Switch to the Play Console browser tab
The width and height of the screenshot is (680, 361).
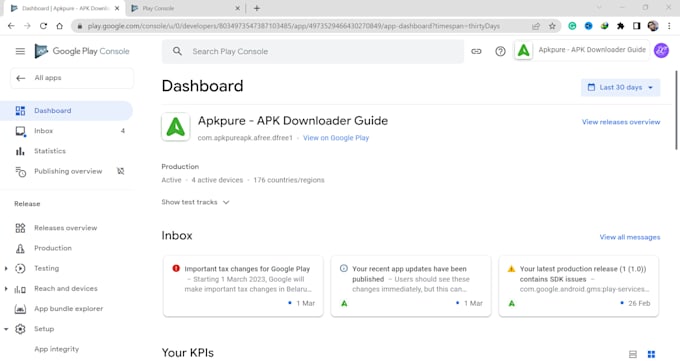pos(186,8)
